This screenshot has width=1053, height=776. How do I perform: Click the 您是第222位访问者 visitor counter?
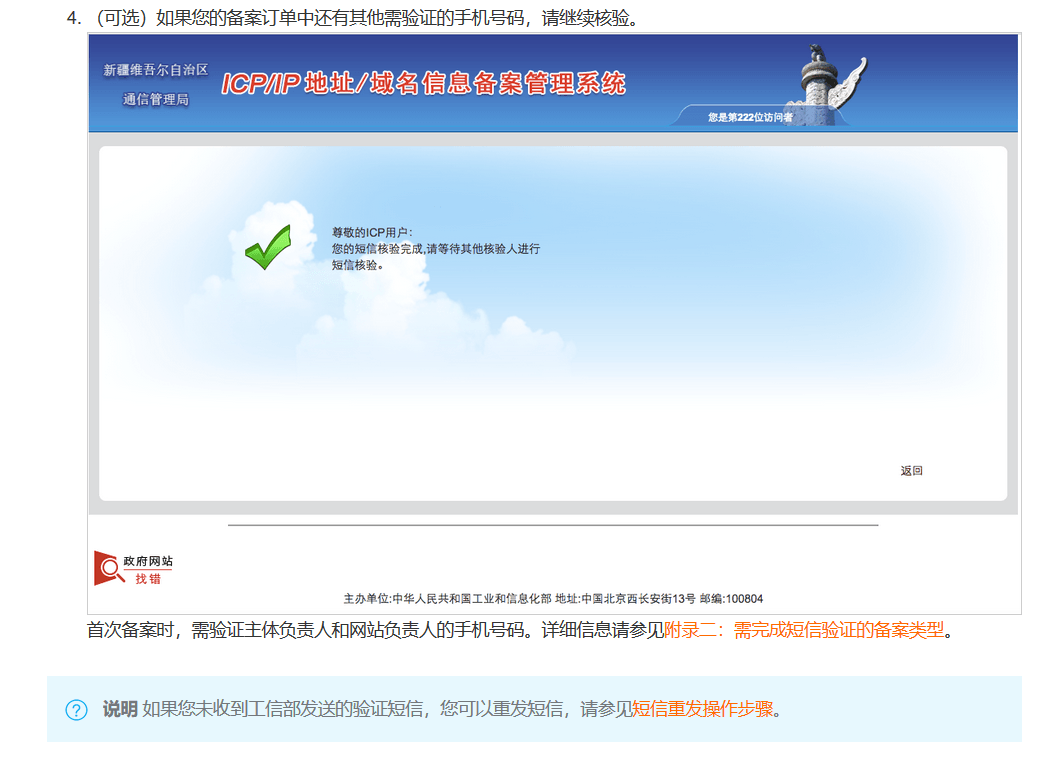(x=750, y=117)
